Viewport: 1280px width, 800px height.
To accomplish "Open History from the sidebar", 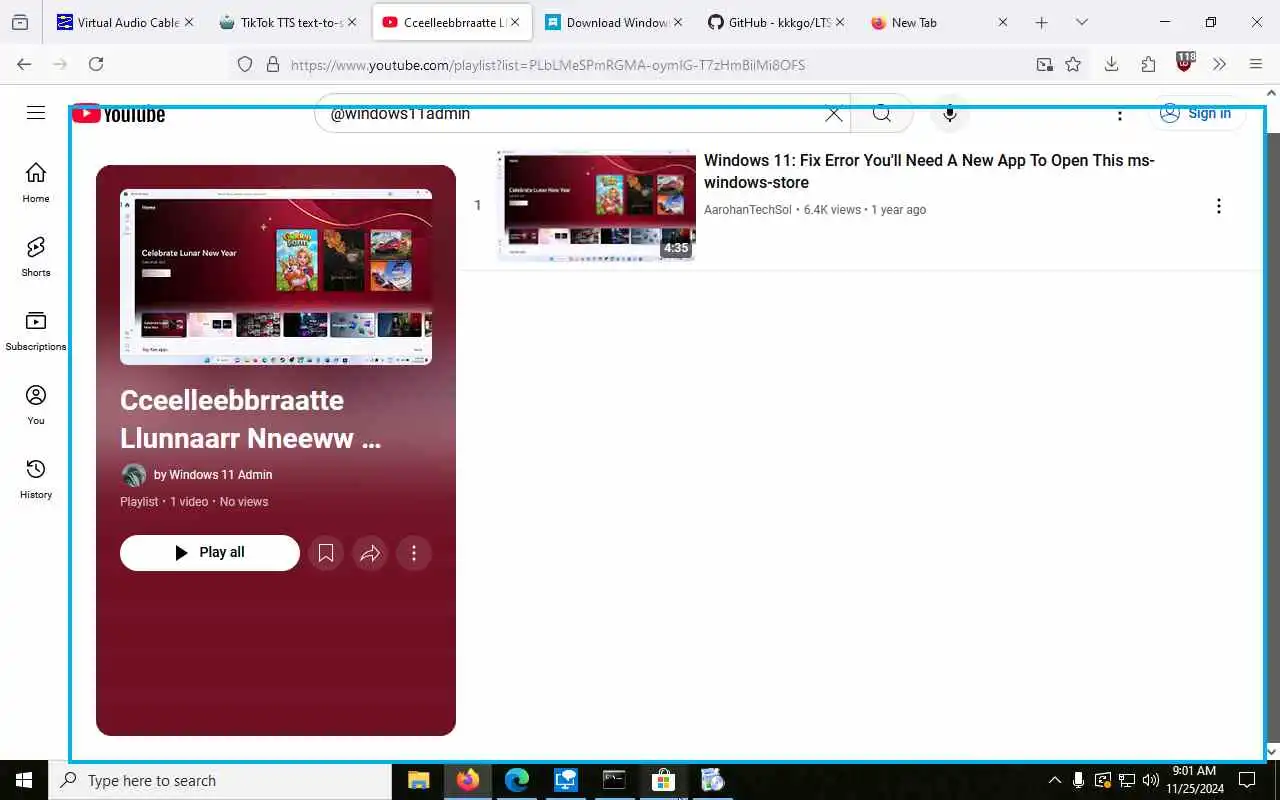I will coord(36,479).
